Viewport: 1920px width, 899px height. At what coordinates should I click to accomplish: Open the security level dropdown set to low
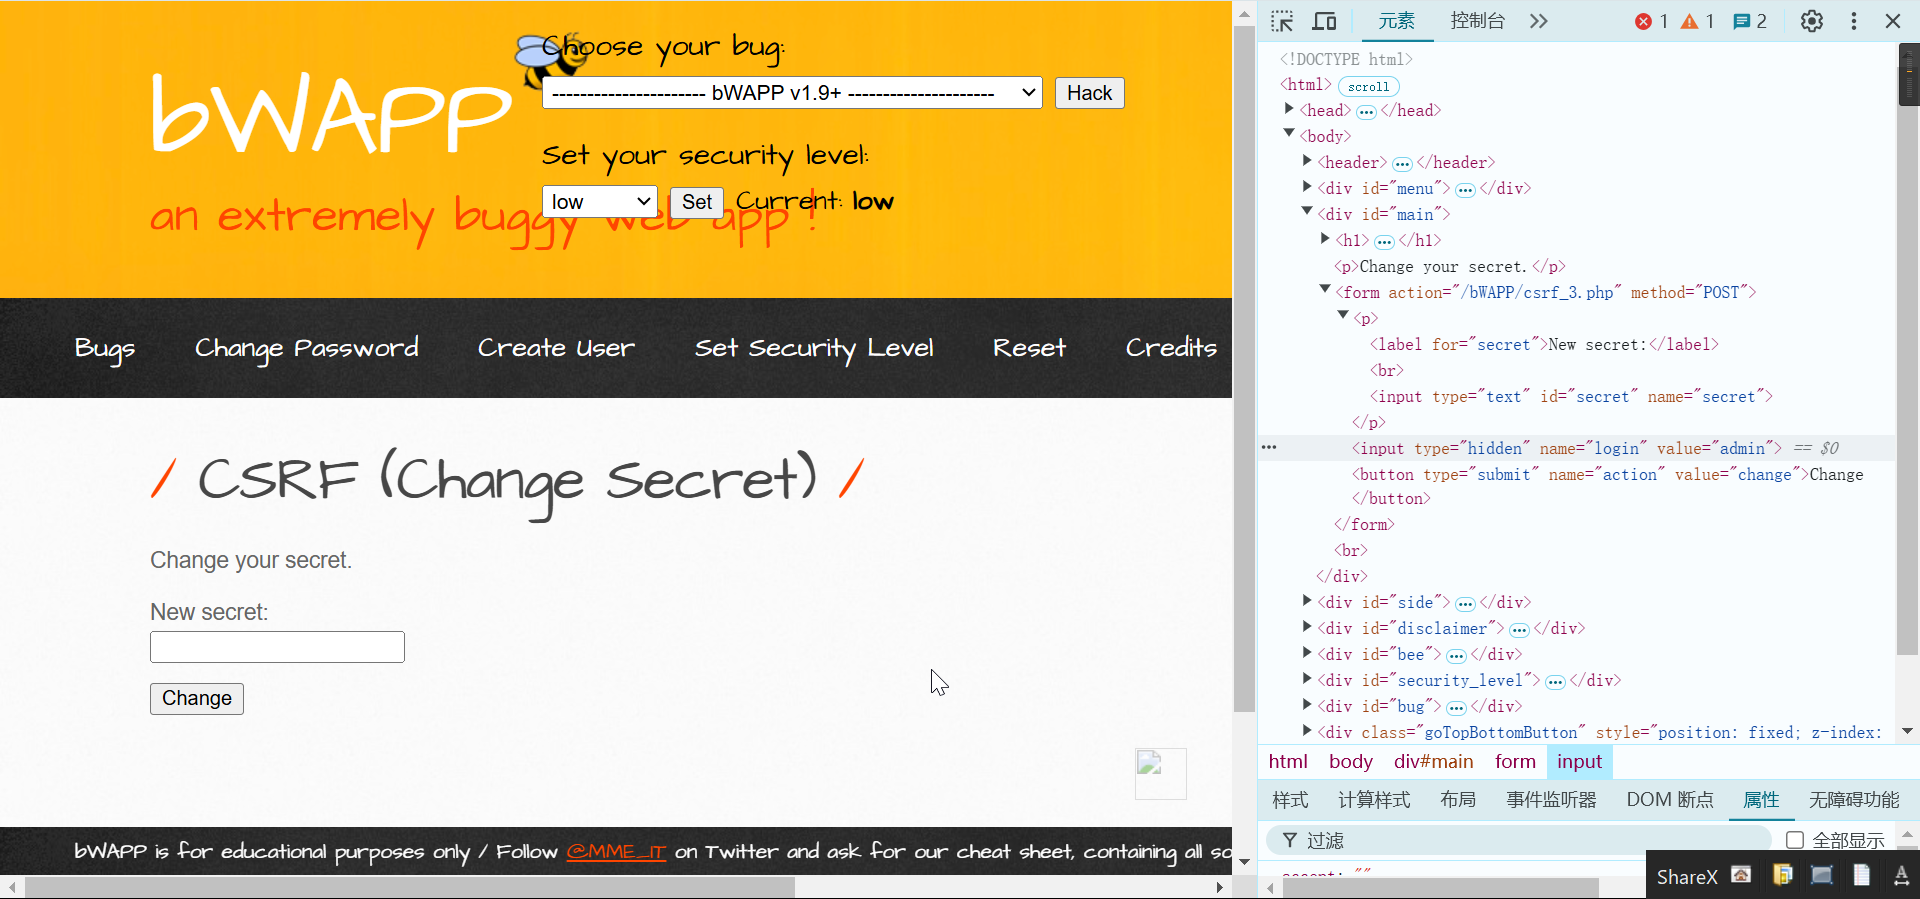599,202
